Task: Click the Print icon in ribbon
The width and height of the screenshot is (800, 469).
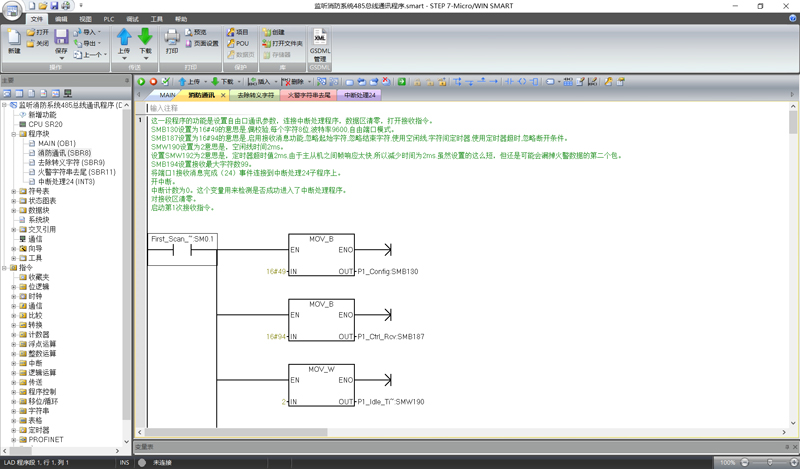Action: [x=172, y=37]
